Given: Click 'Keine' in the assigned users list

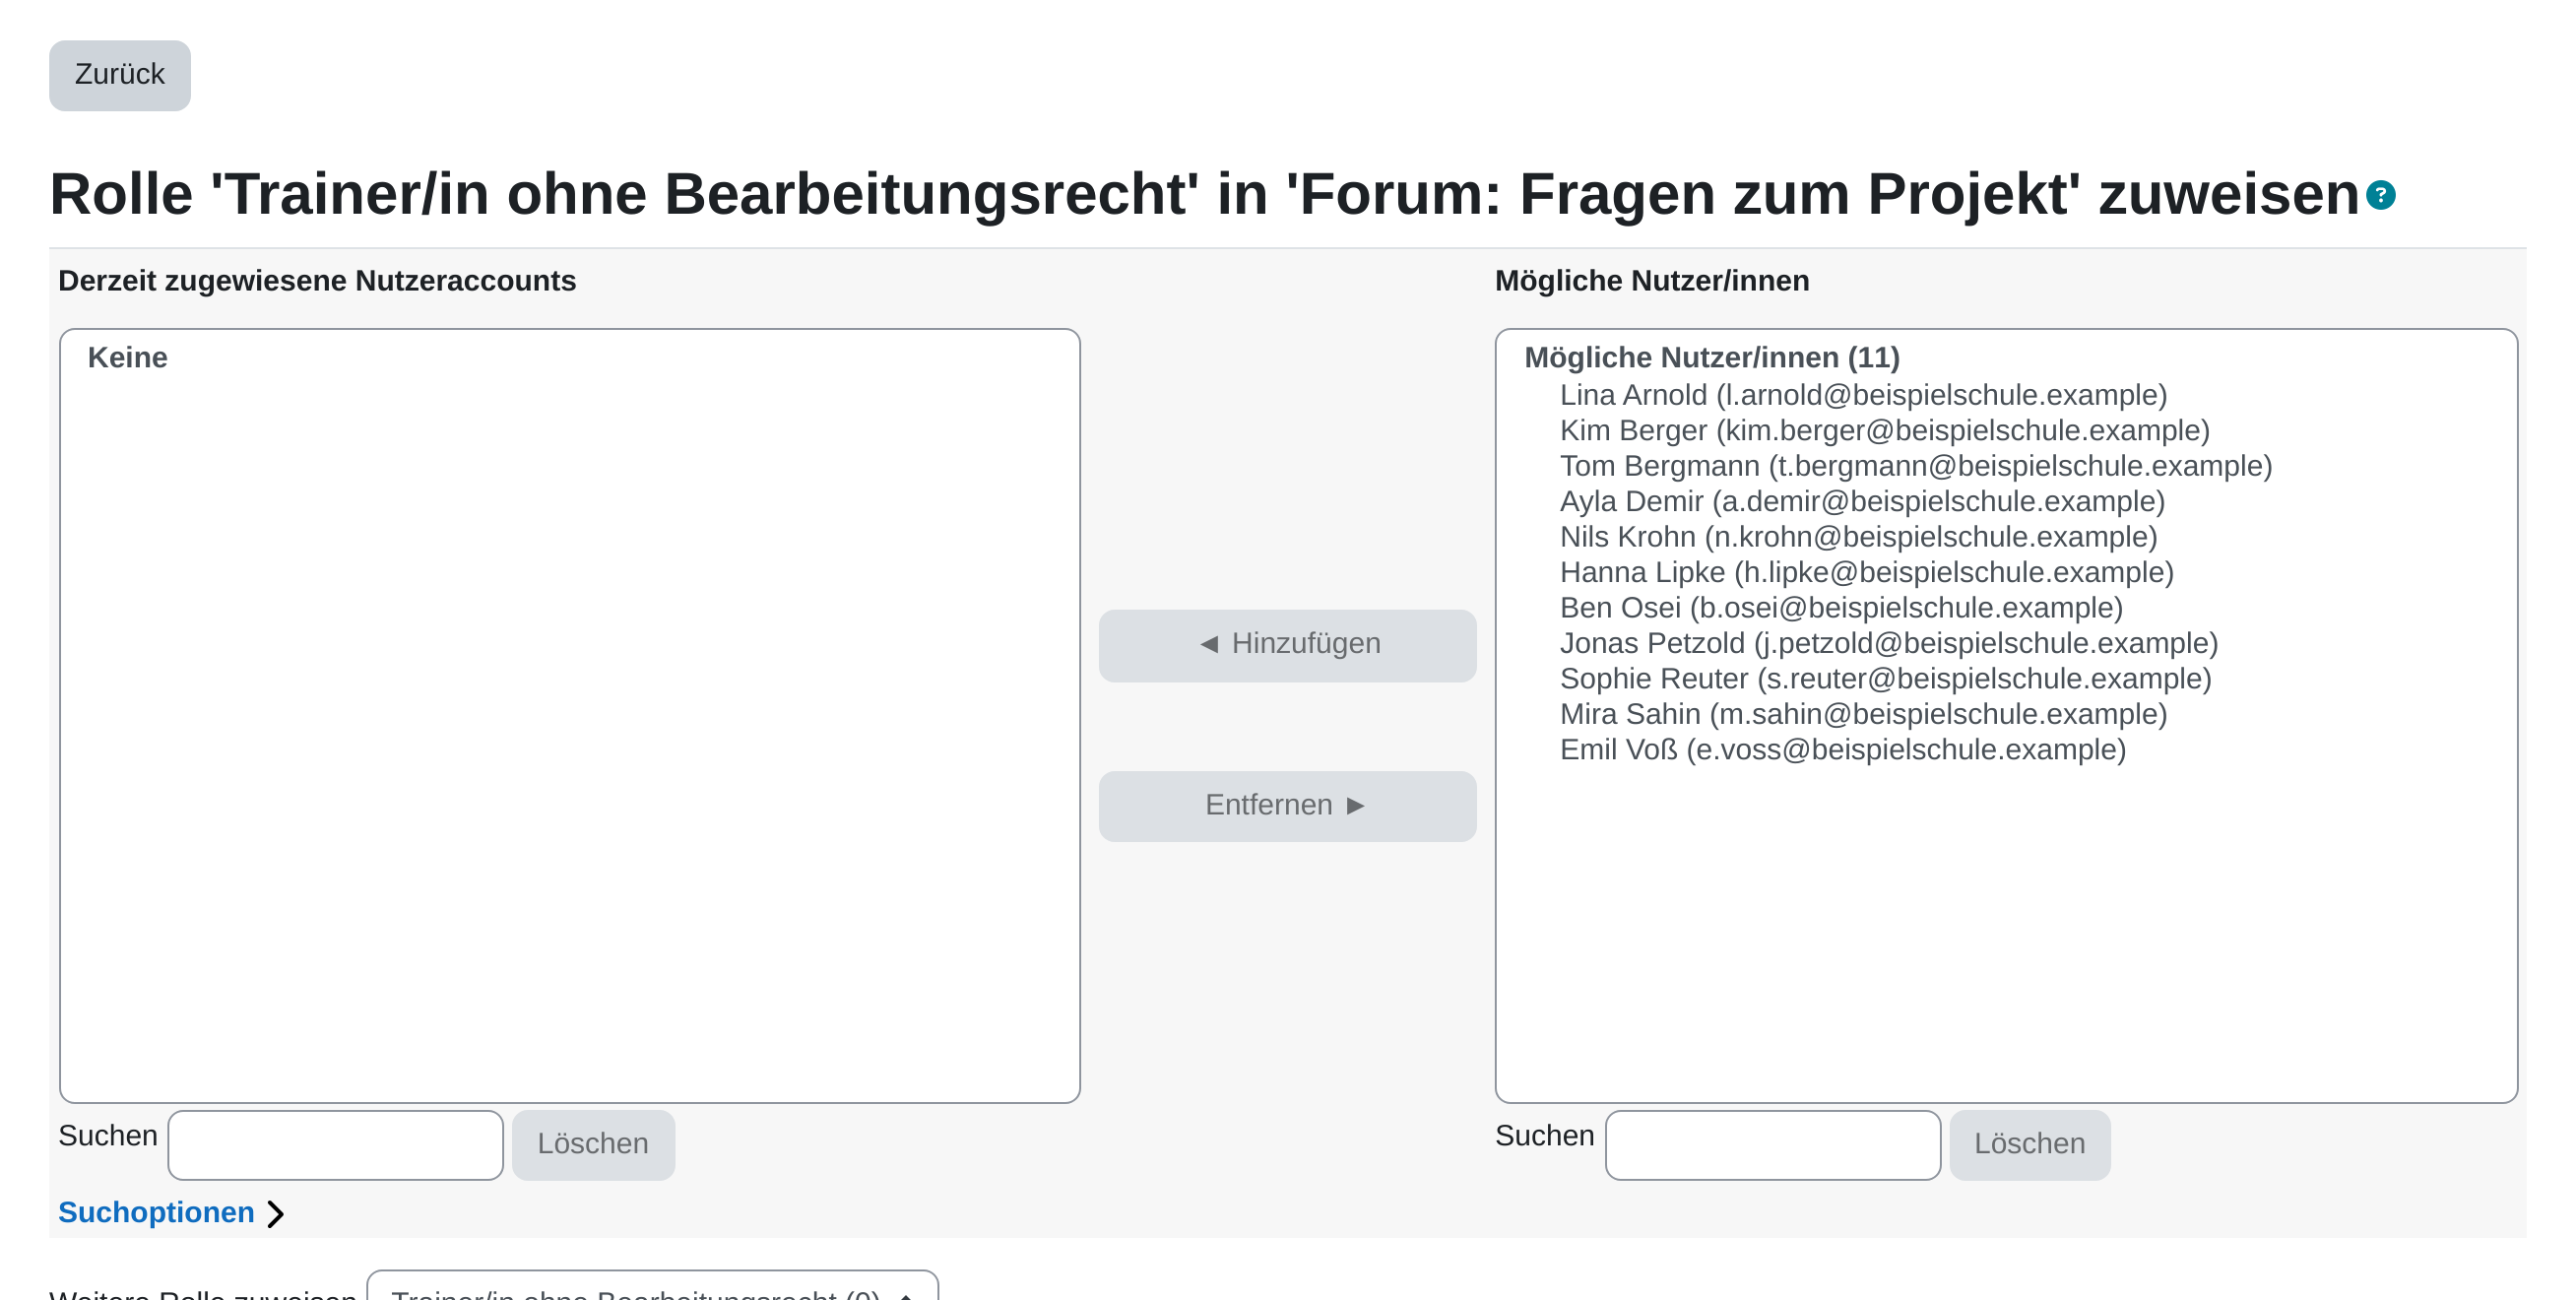Looking at the screenshot, I should 127,358.
